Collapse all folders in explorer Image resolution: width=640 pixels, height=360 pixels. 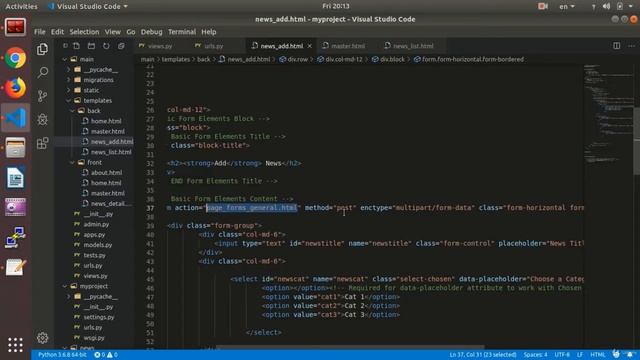(x=121, y=46)
